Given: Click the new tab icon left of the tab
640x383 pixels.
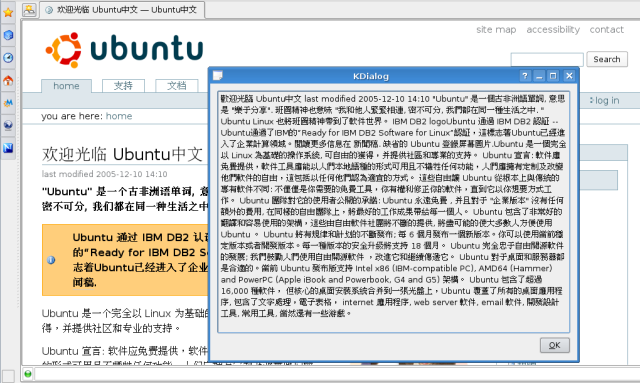Looking at the screenshot, I should 29,9.
